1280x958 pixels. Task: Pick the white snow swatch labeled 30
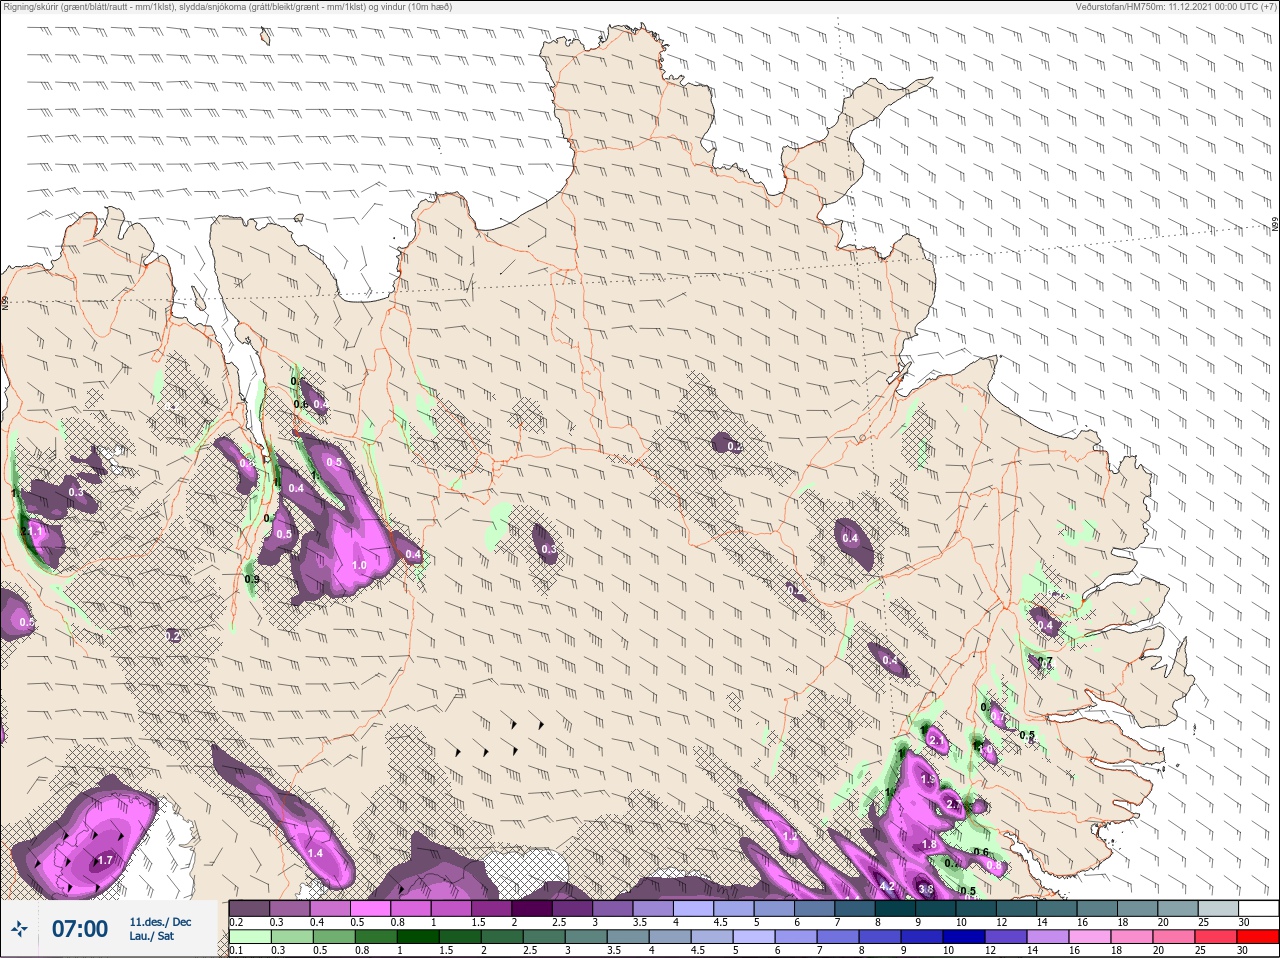point(1258,908)
